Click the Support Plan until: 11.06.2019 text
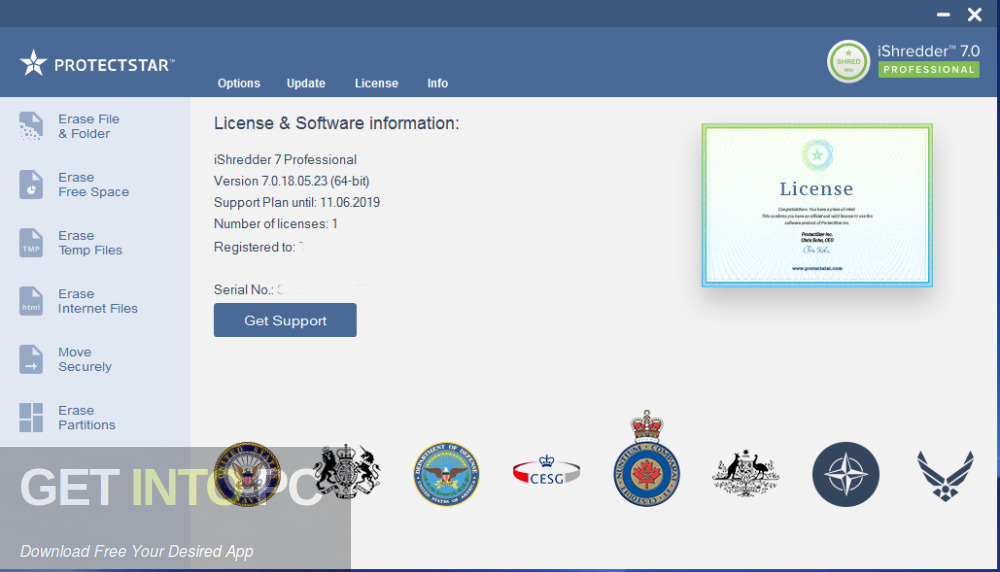The width and height of the screenshot is (1000, 572). pos(297,203)
